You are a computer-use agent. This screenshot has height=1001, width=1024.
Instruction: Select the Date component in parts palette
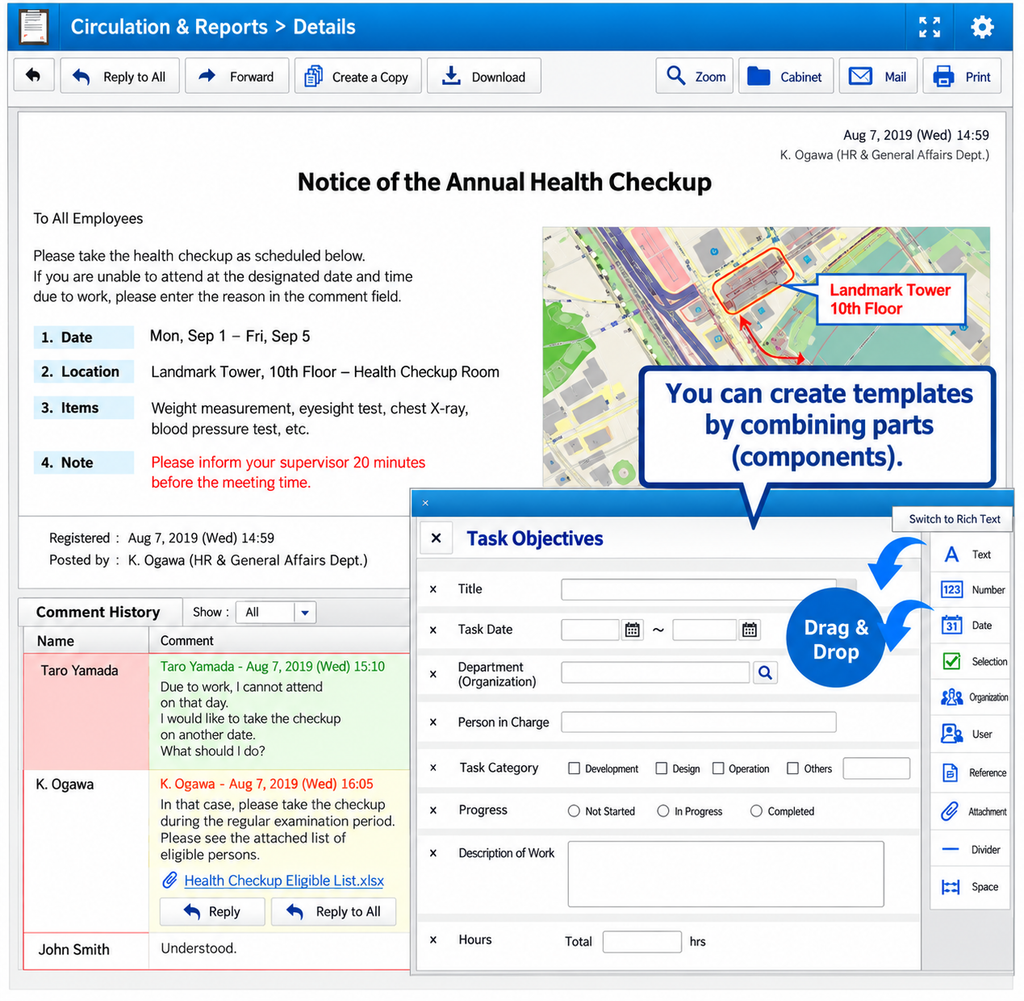pos(970,625)
